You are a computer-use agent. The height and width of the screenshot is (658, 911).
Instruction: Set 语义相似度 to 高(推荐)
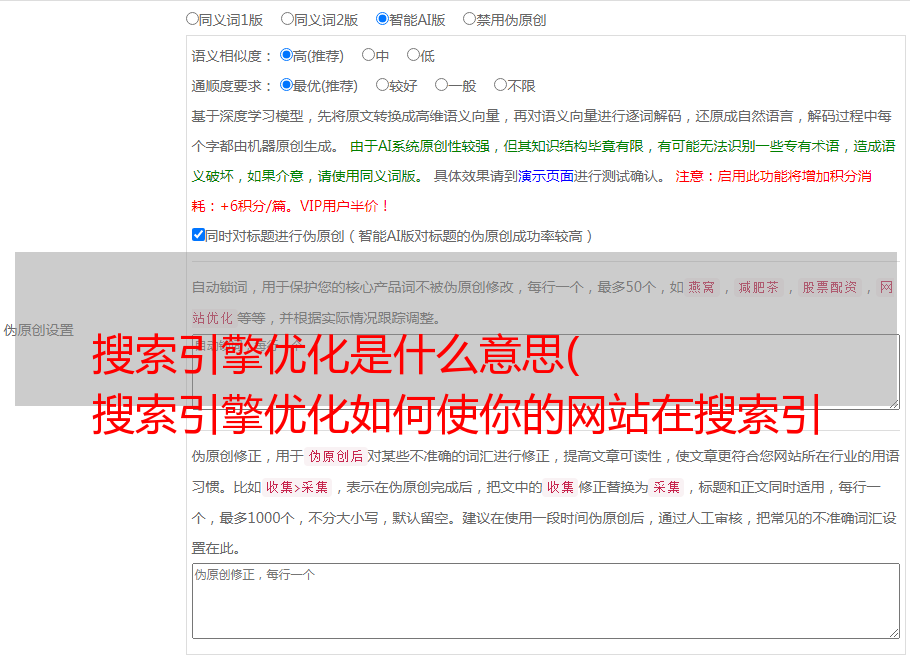pyautogui.click(x=286, y=55)
